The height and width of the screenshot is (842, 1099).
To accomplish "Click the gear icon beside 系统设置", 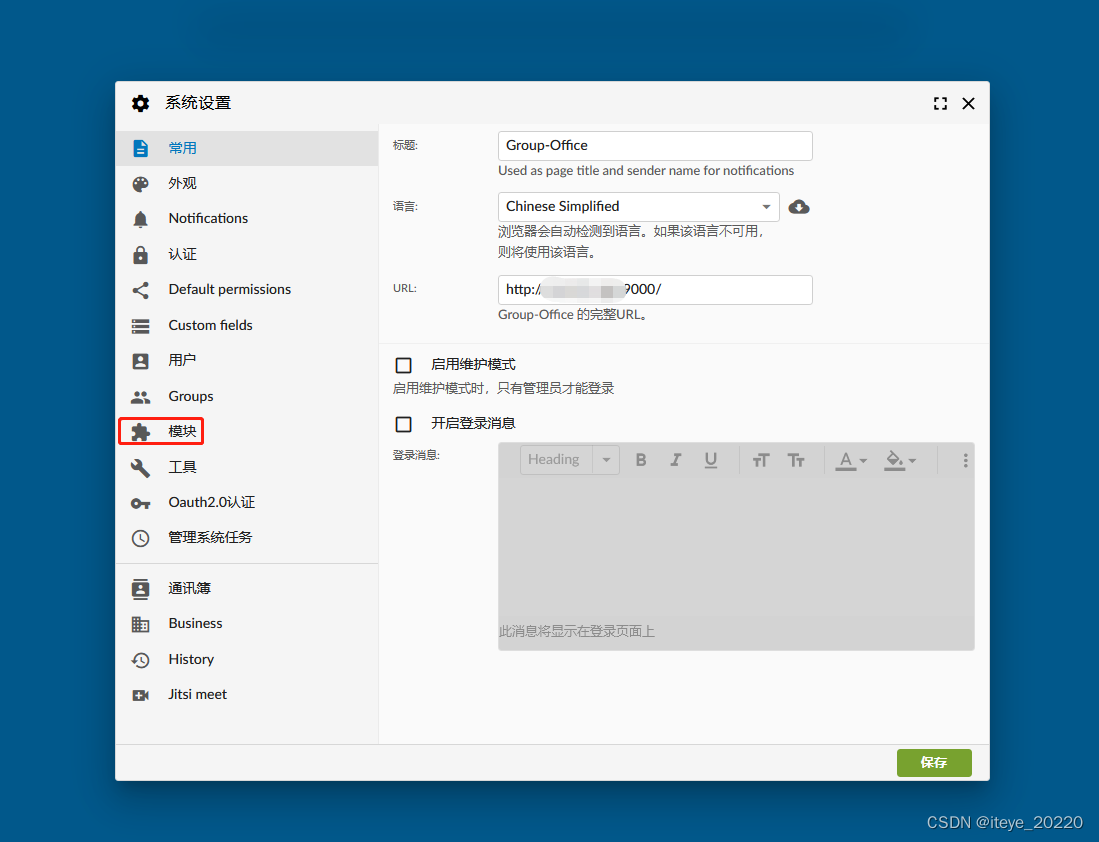I will coord(140,104).
